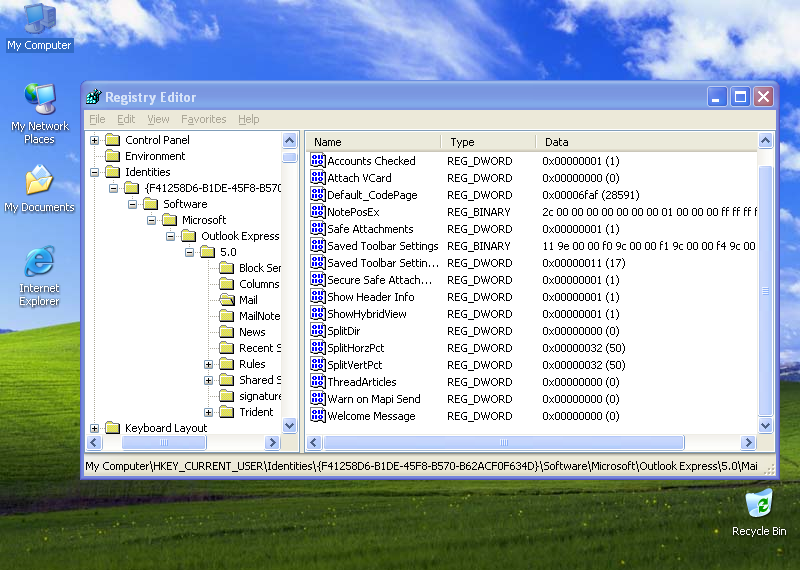Screen dimensions: 800x570
Task: Sort values by Data column header
Action: 647,142
